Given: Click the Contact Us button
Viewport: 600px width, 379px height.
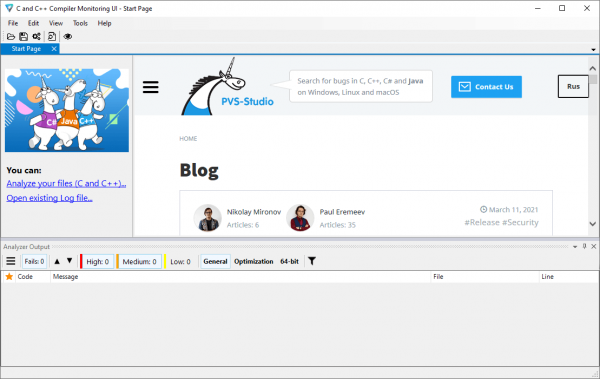Looking at the screenshot, I should coord(486,87).
